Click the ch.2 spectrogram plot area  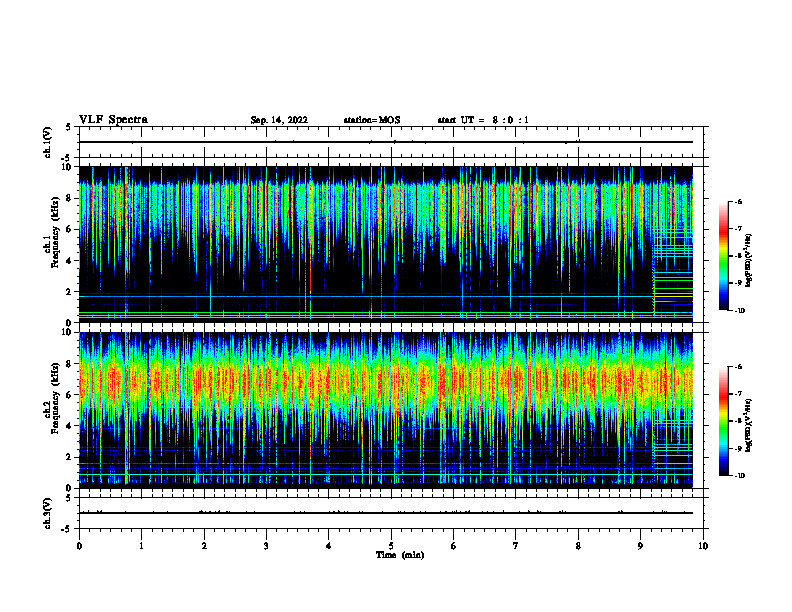pyautogui.click(x=386, y=410)
